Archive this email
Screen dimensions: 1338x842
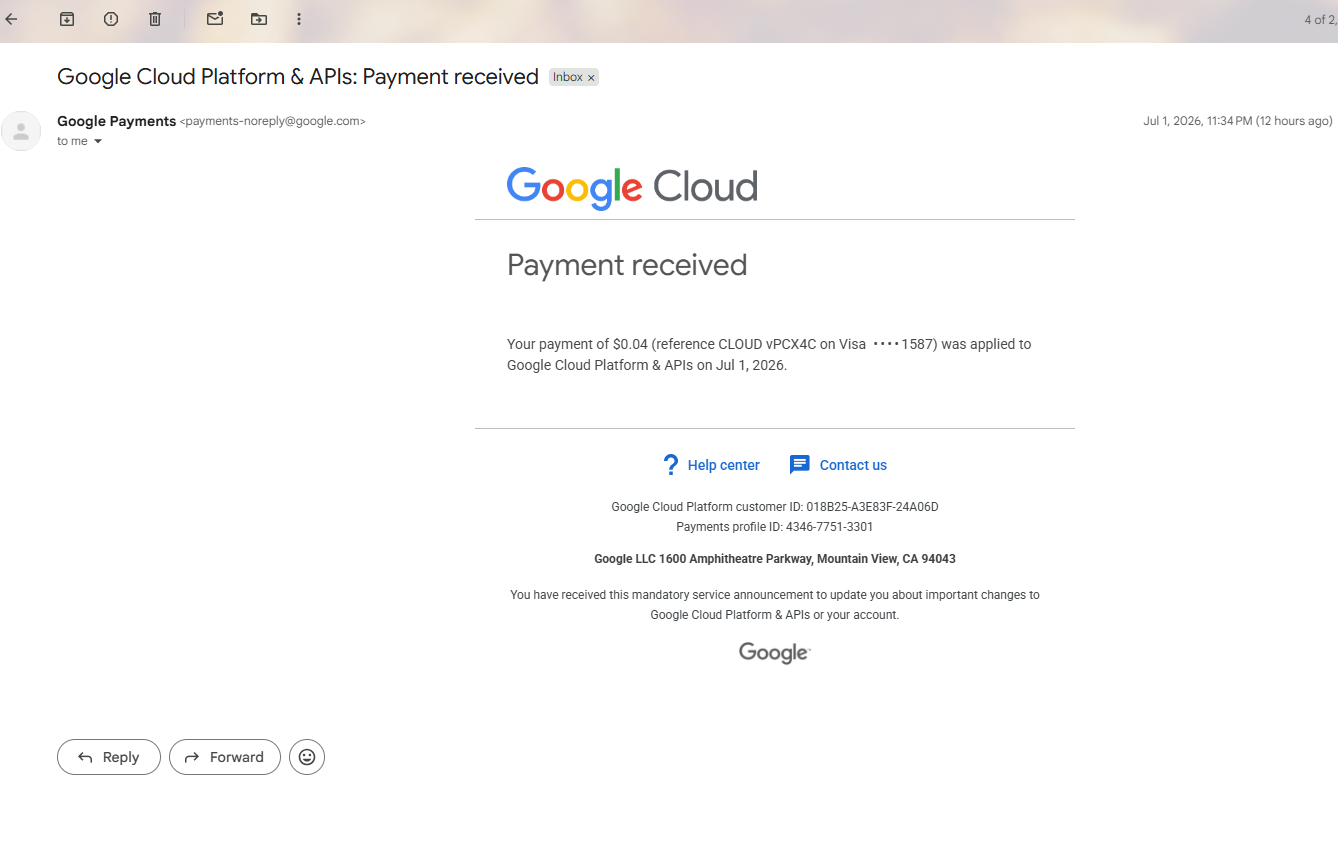tap(67, 19)
